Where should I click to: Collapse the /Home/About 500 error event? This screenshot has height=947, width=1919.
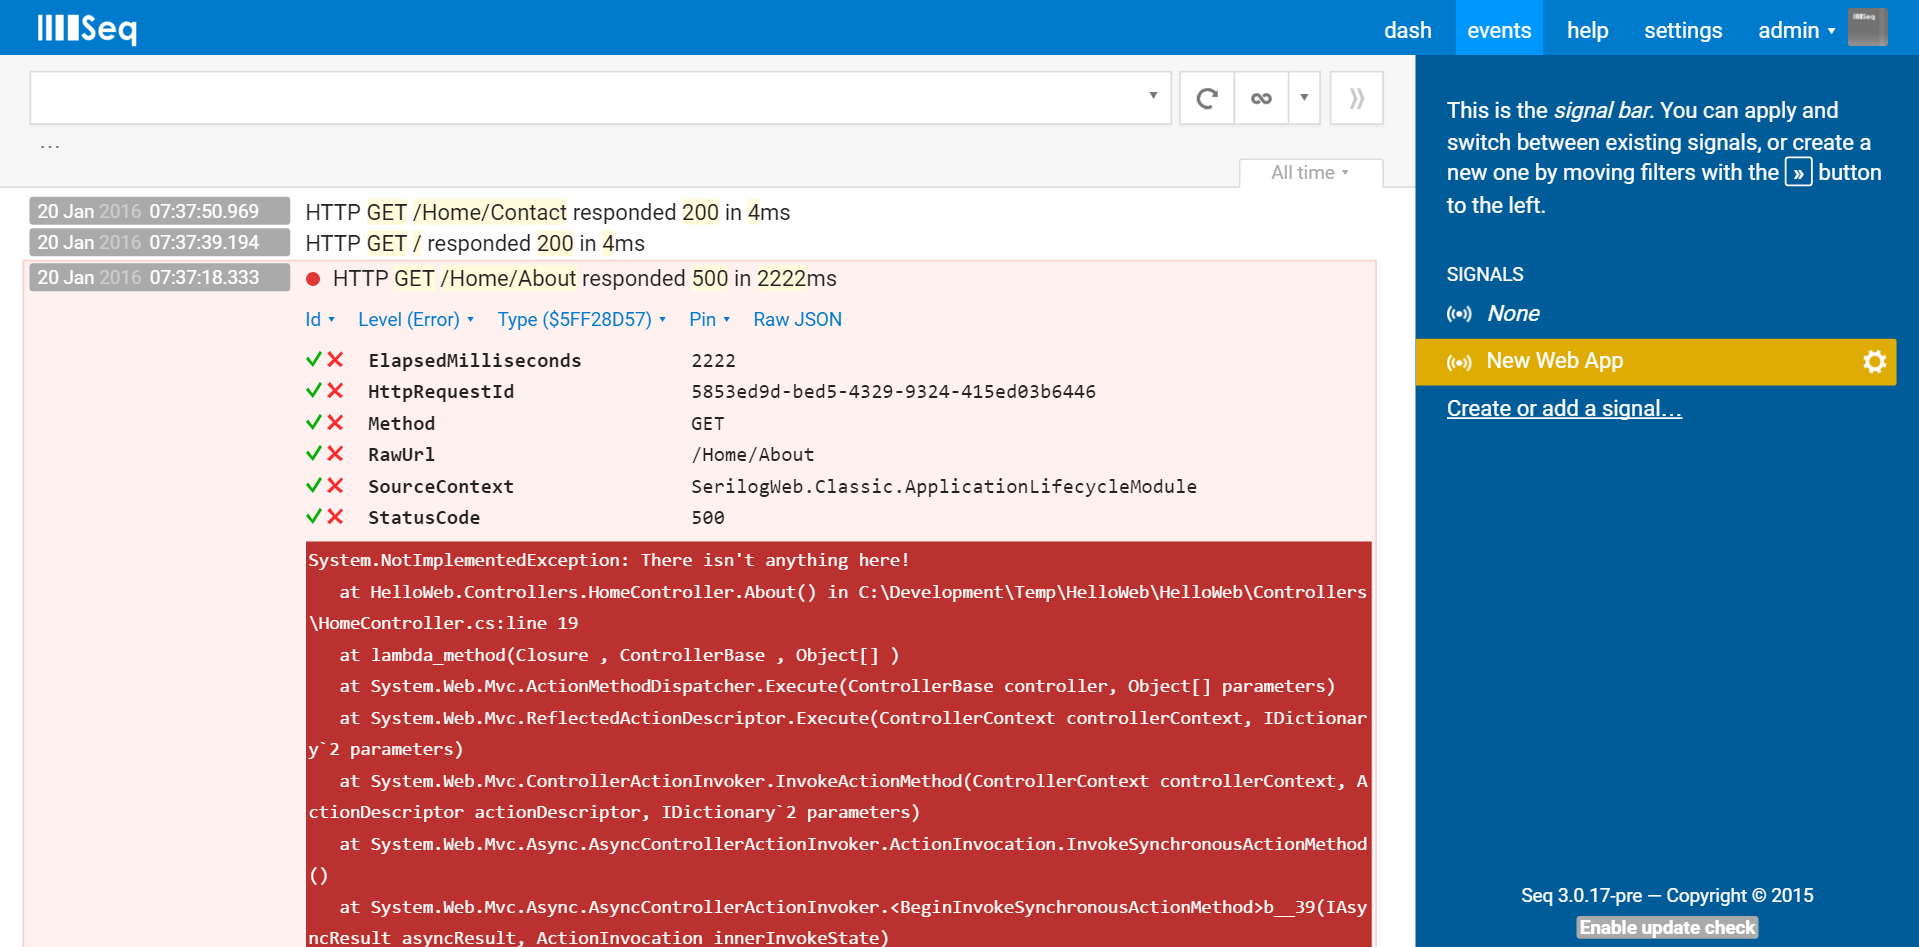pos(585,278)
